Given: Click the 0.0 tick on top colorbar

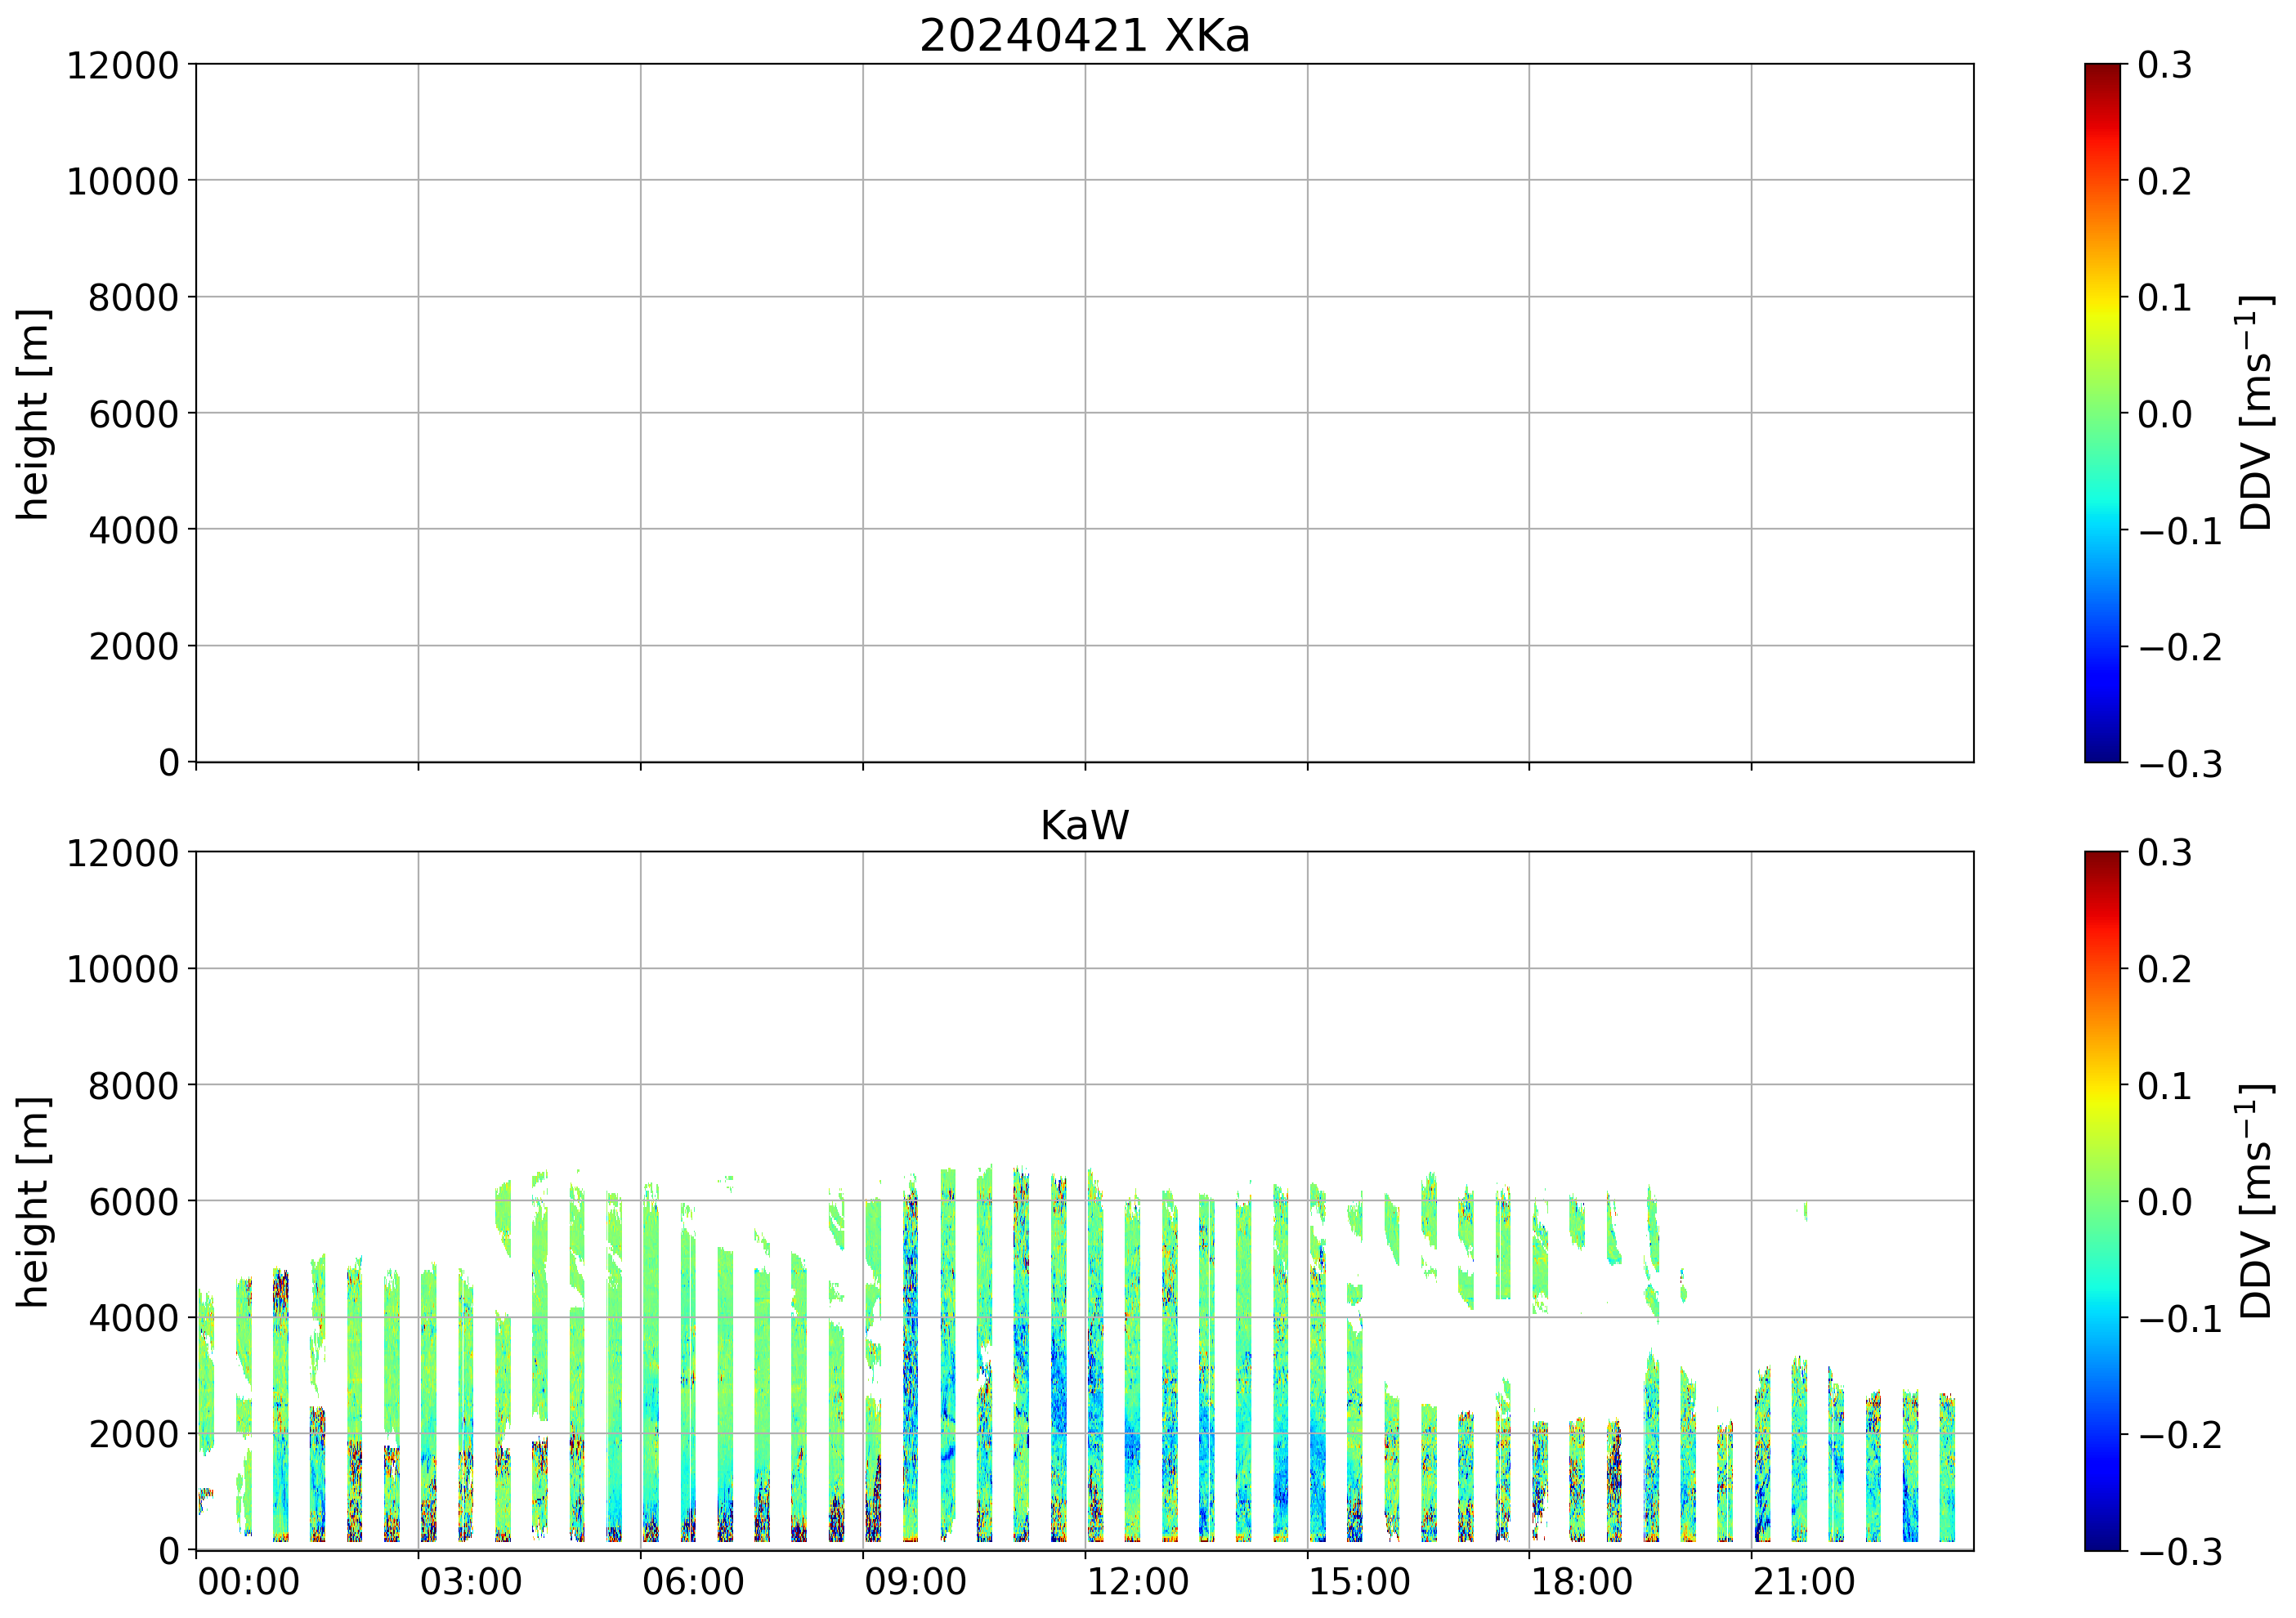Looking at the screenshot, I should [2164, 414].
